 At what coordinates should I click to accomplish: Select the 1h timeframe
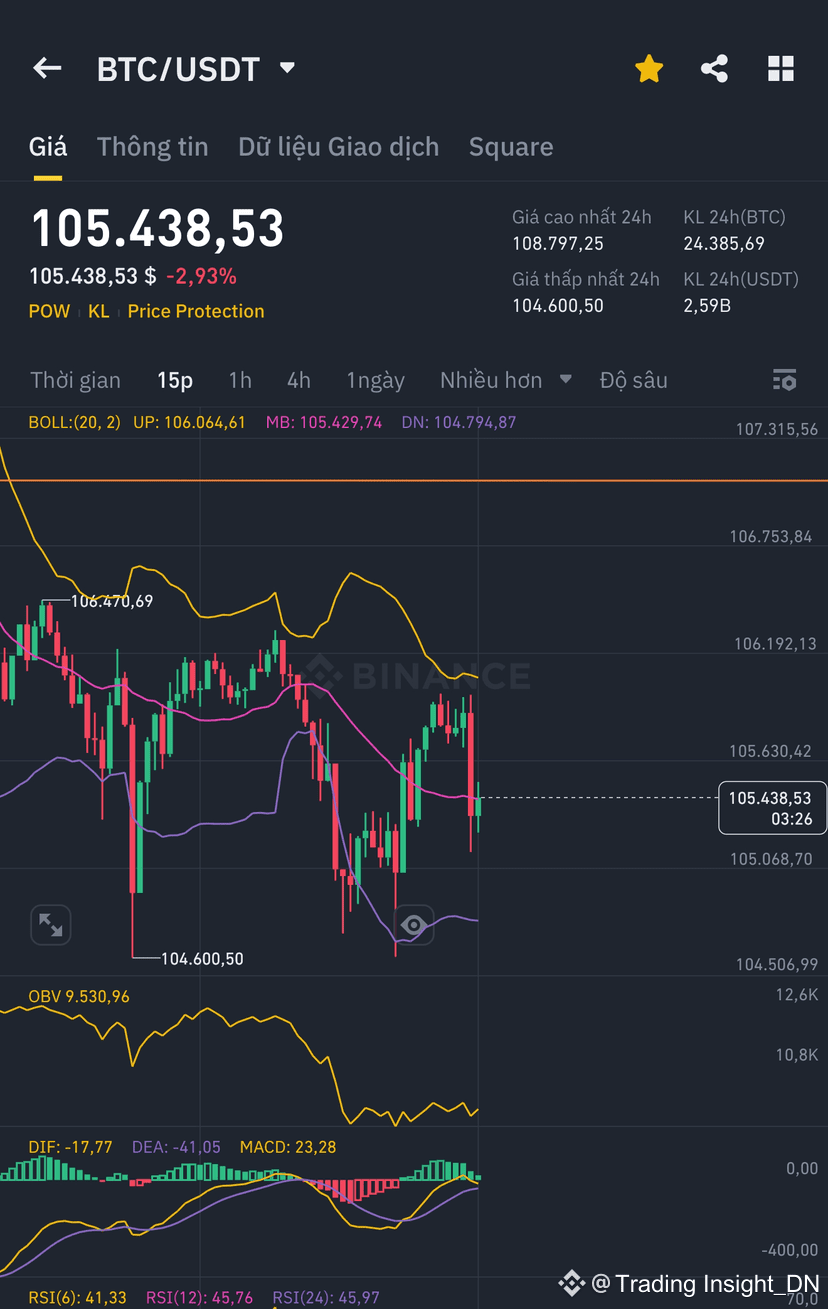click(x=240, y=380)
